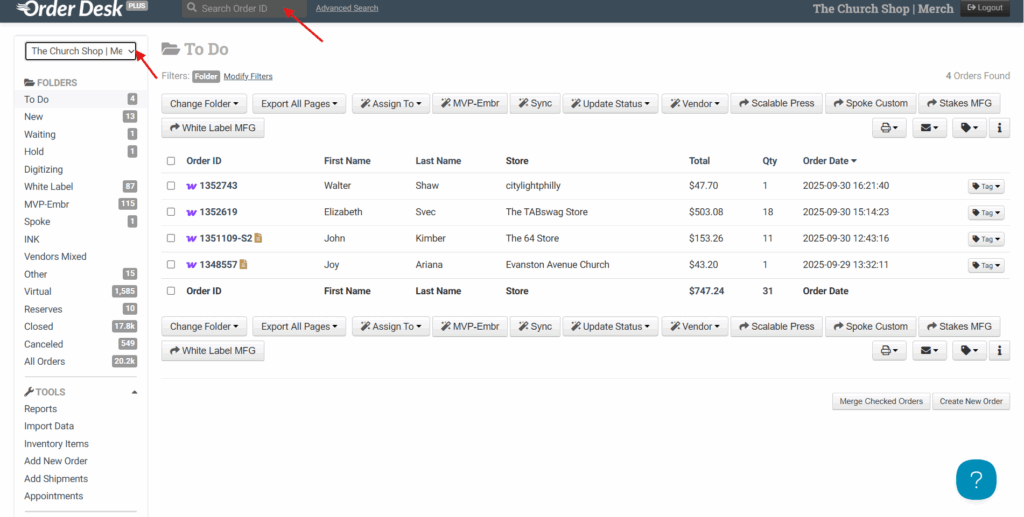This screenshot has height=517, width=1024.
Task: Click the note icon beside order 1348557
Action: coord(243,265)
